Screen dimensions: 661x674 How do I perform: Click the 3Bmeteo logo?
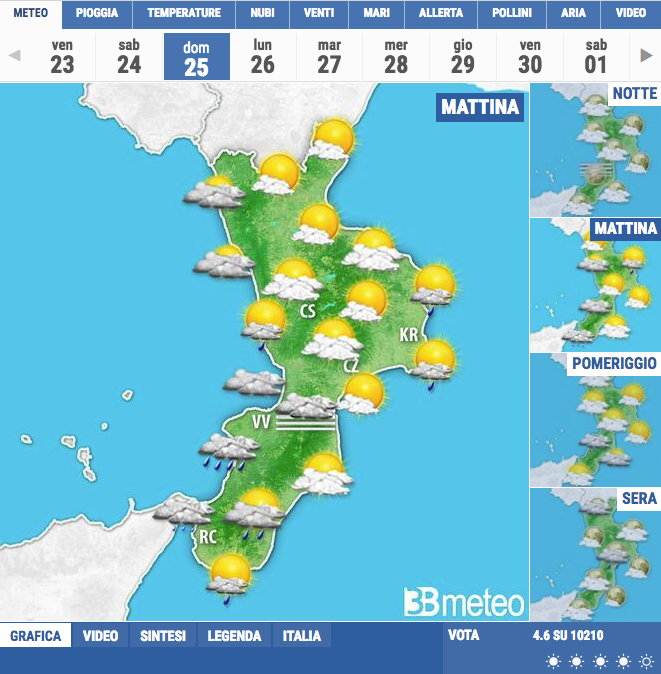coord(465,602)
